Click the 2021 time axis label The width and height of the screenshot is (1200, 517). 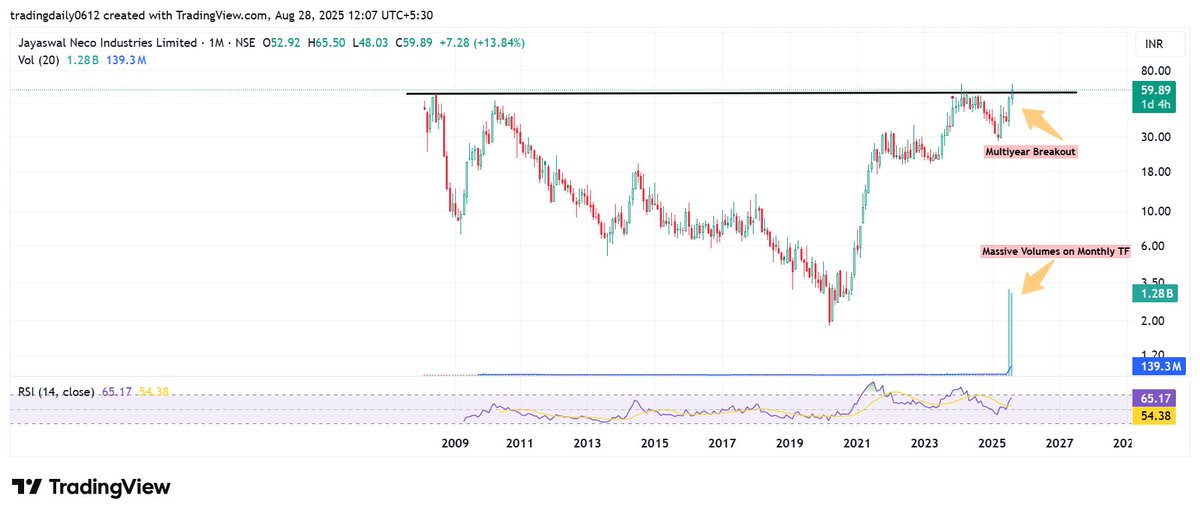point(856,443)
